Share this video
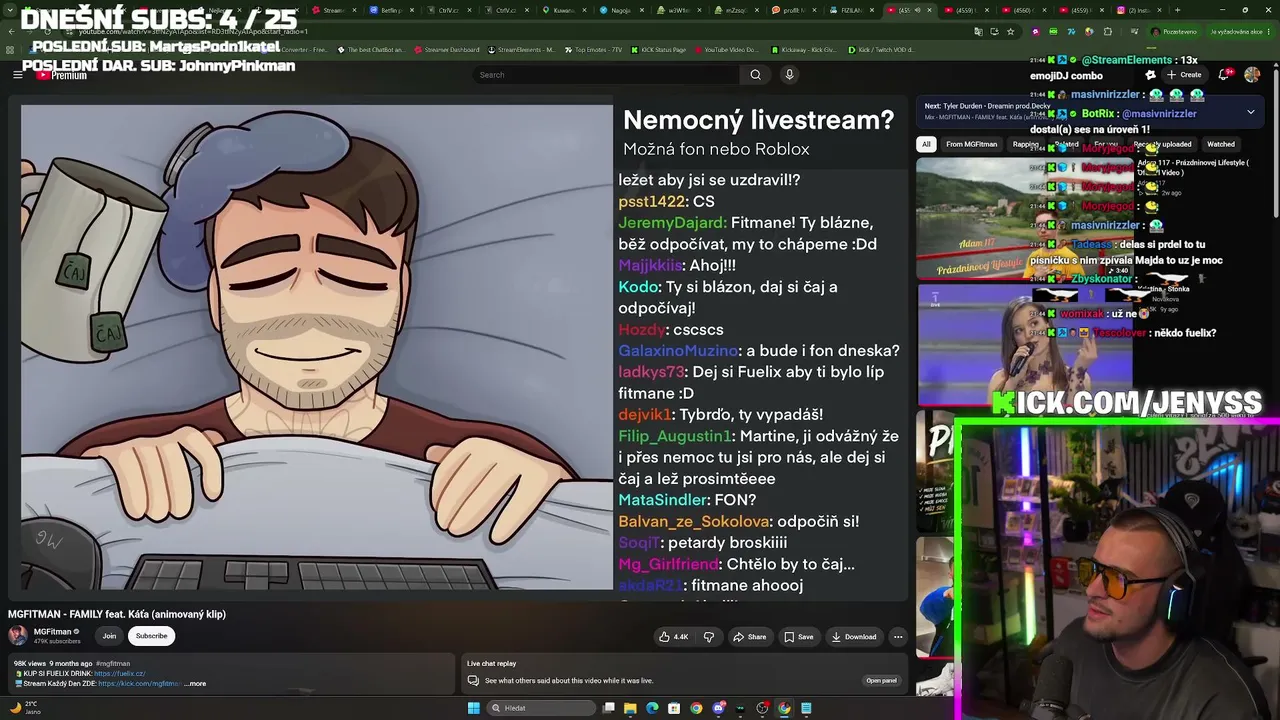 tap(749, 637)
